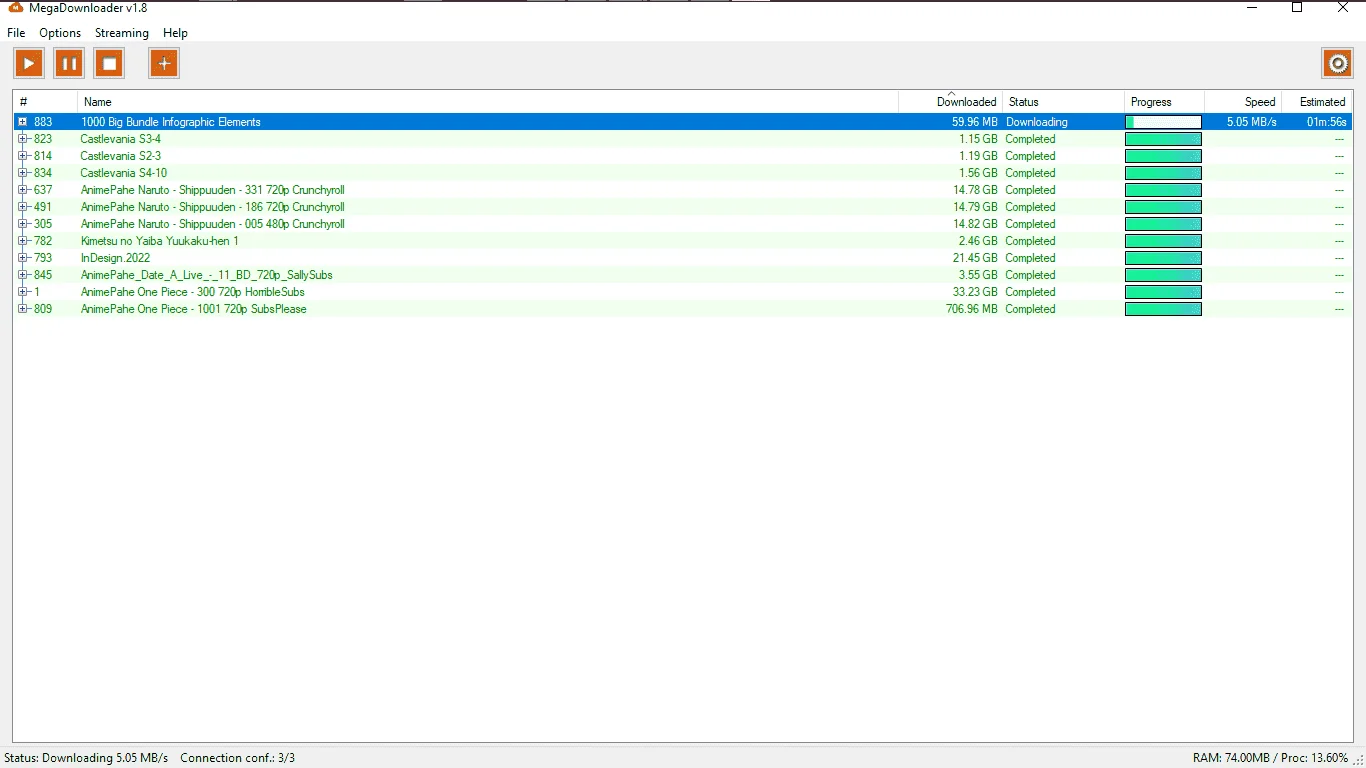Open the Help menu

pos(175,33)
